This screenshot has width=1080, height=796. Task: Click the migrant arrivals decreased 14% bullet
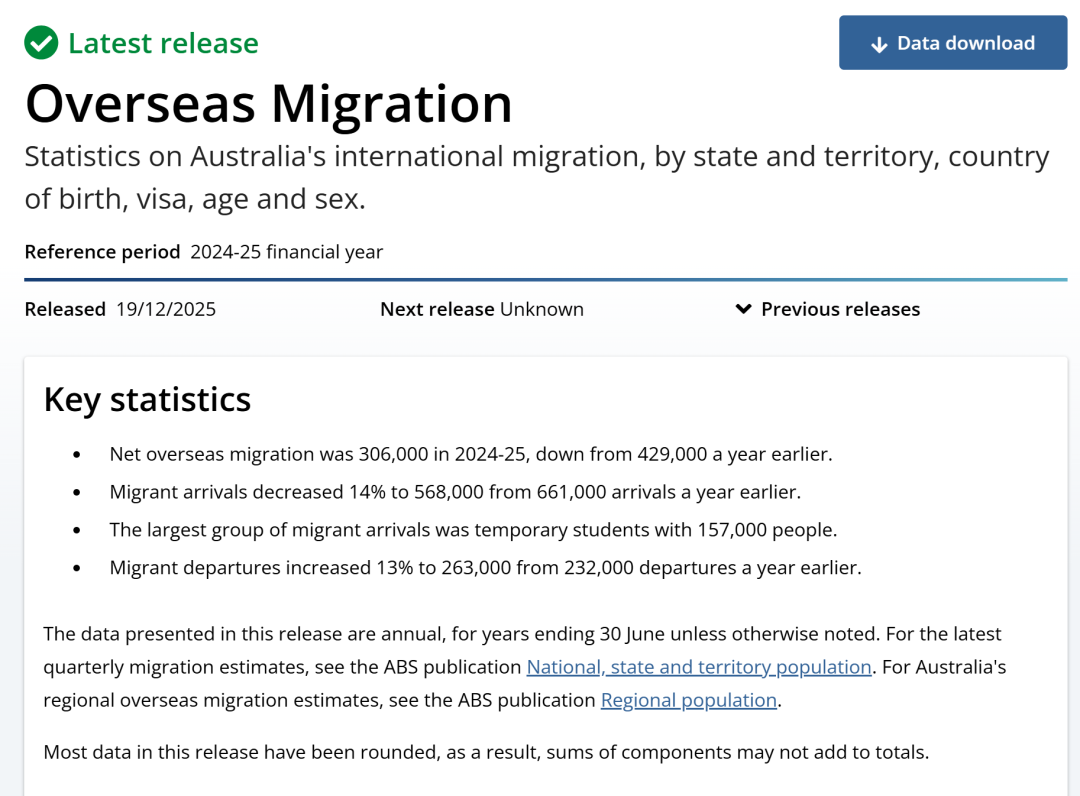(x=455, y=492)
